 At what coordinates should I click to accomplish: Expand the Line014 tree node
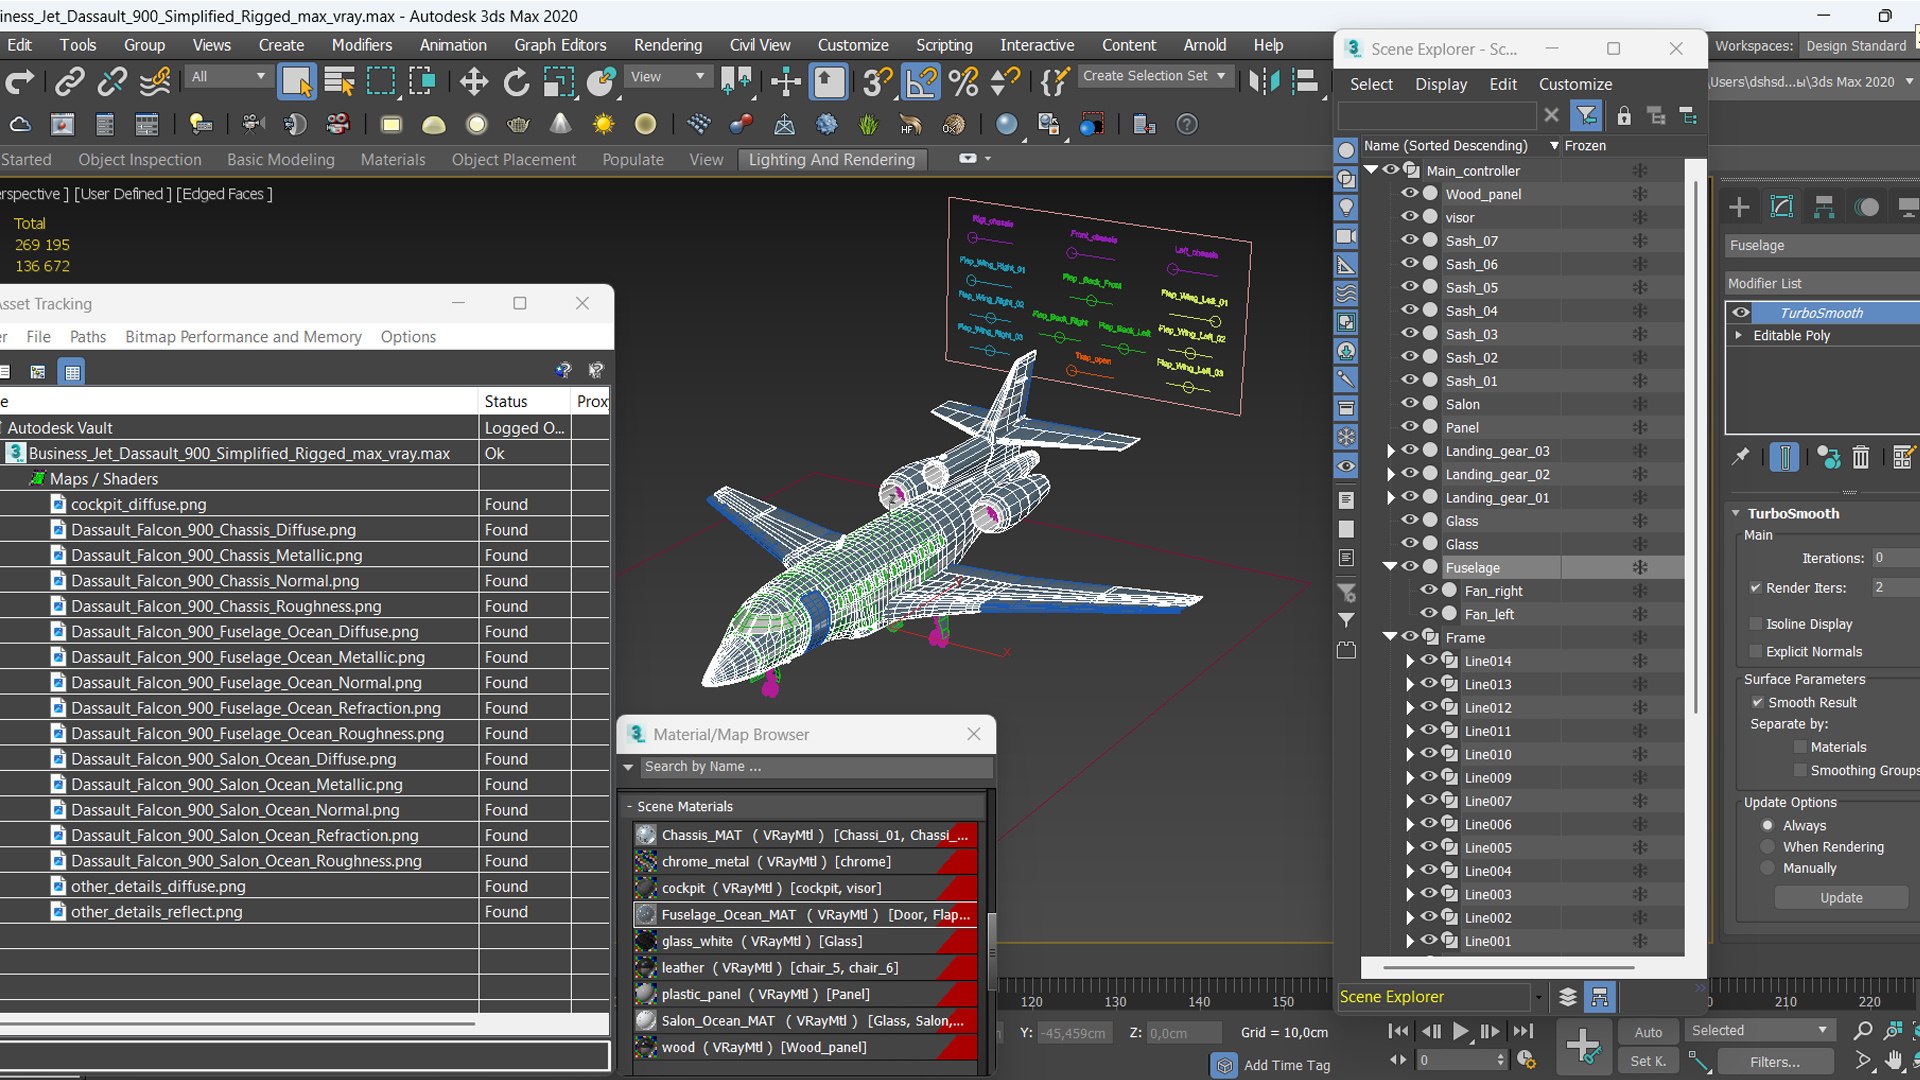tap(1409, 661)
